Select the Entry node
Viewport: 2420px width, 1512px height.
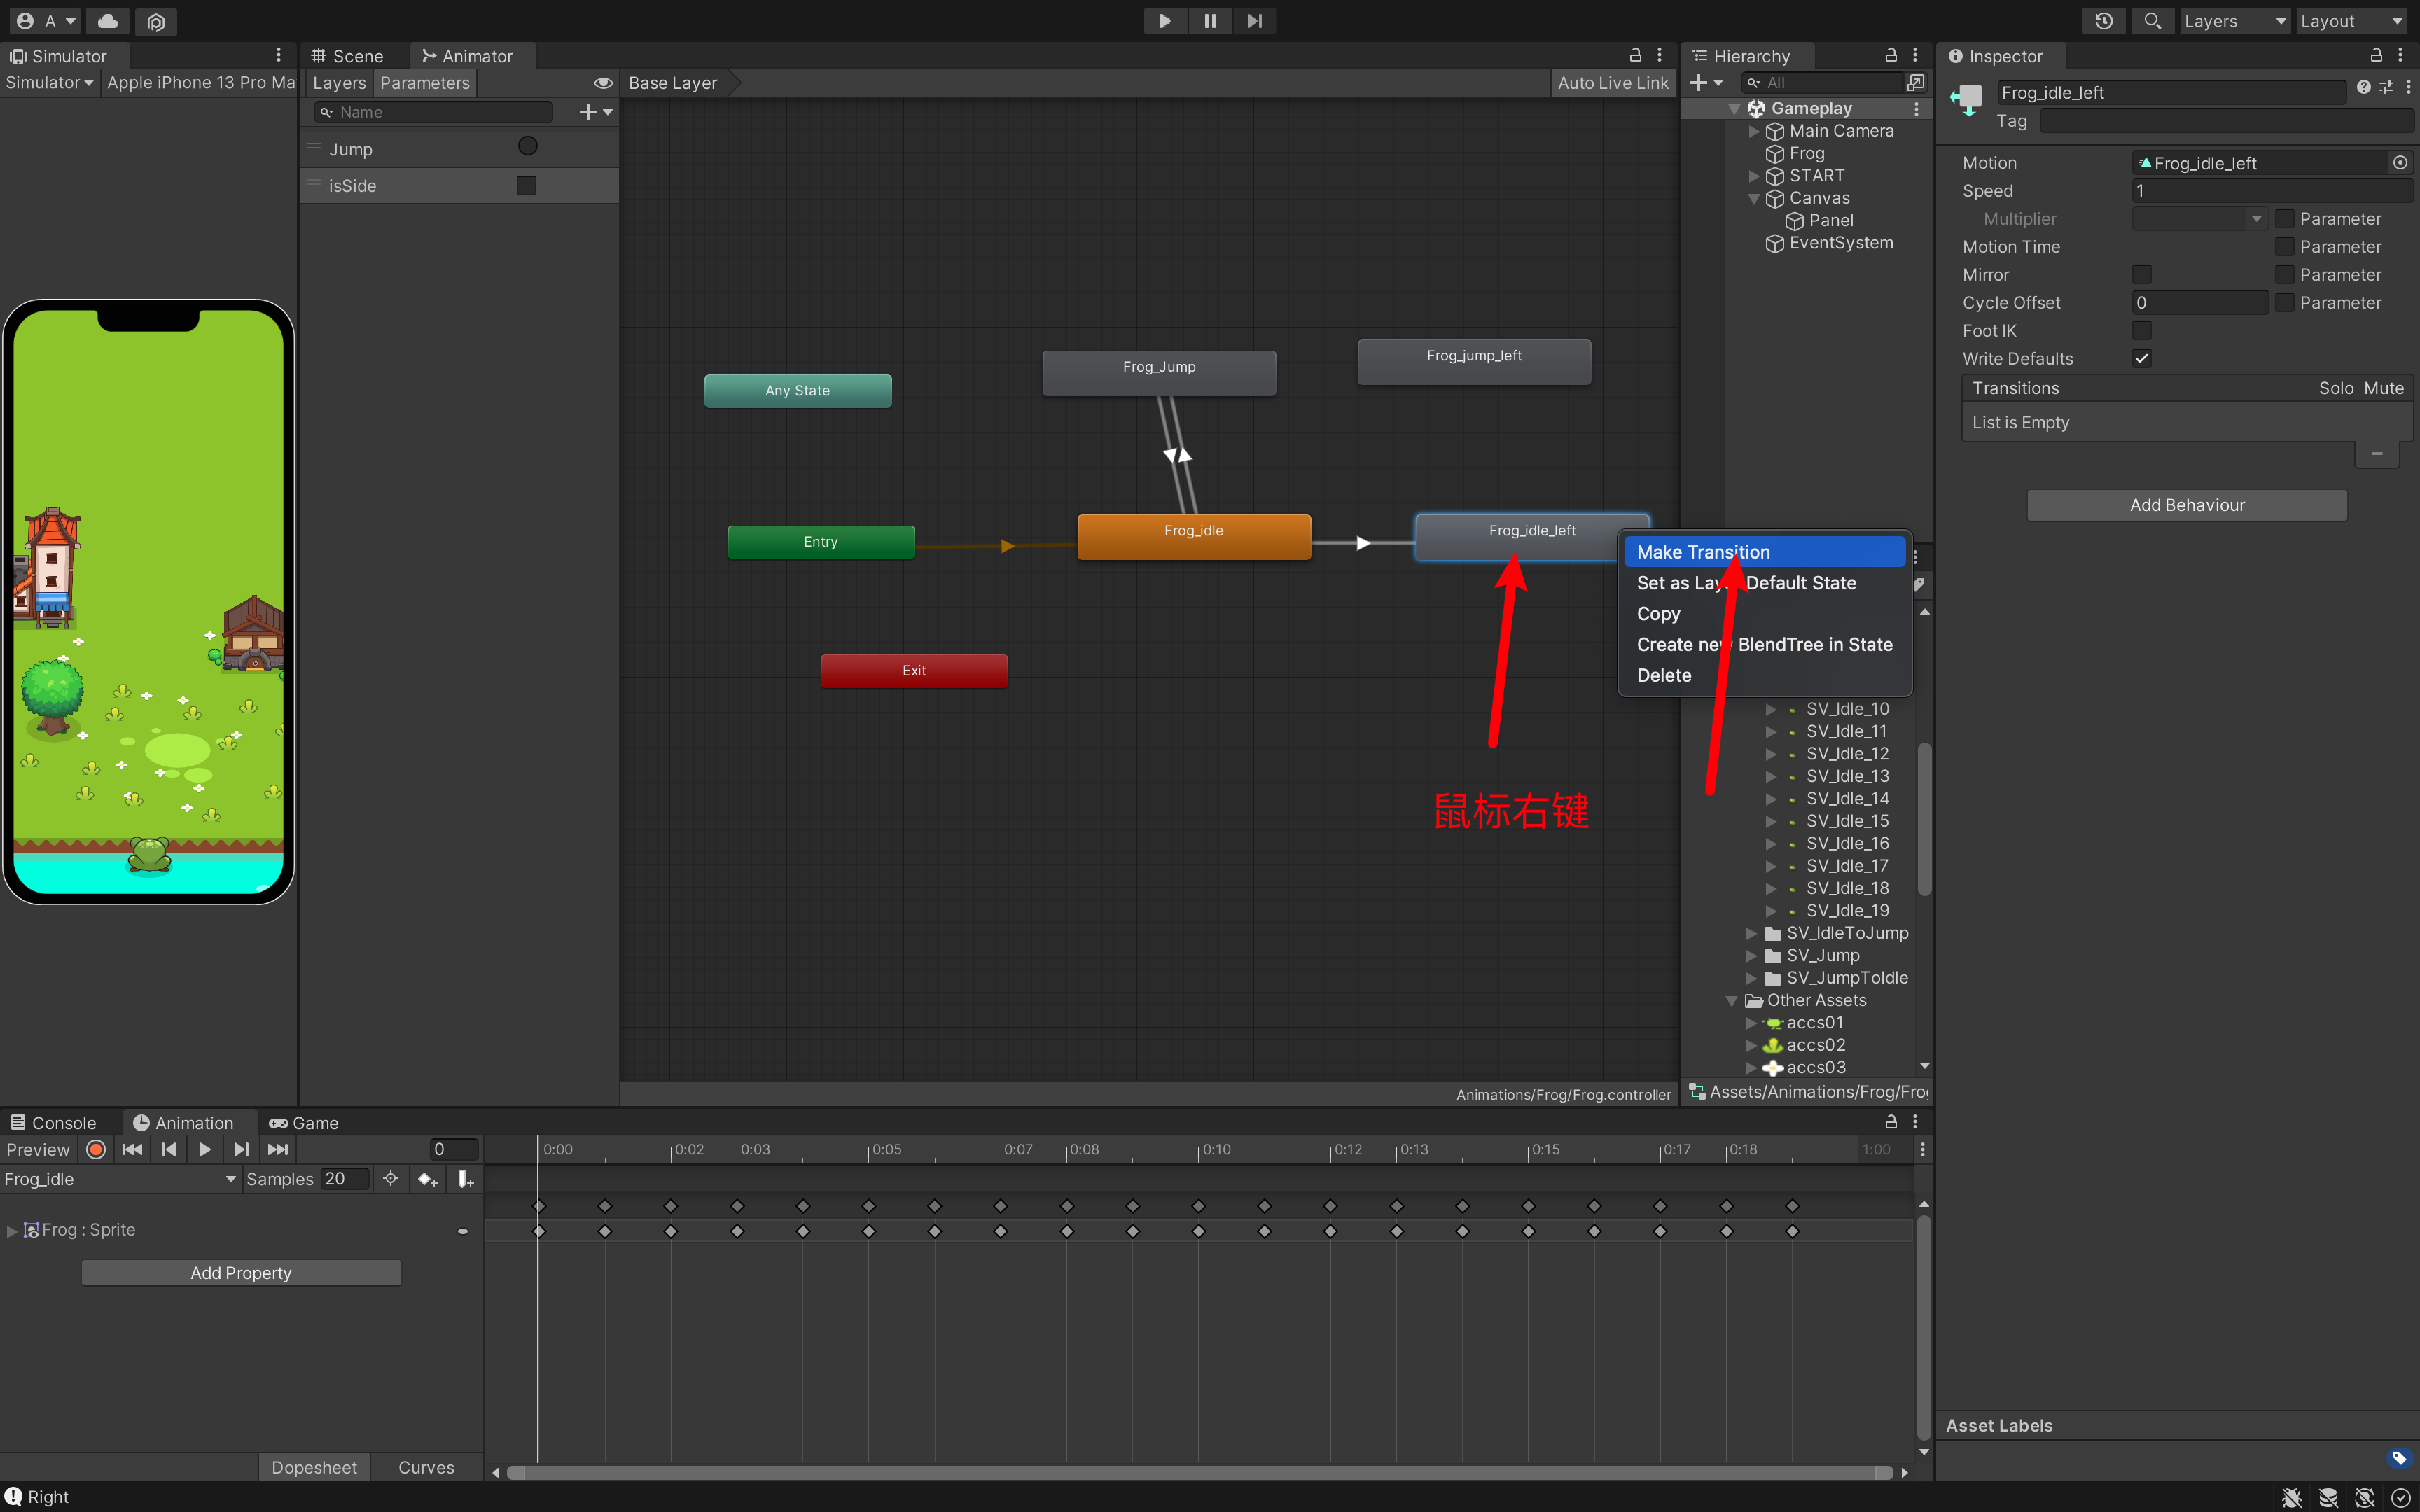(x=820, y=542)
